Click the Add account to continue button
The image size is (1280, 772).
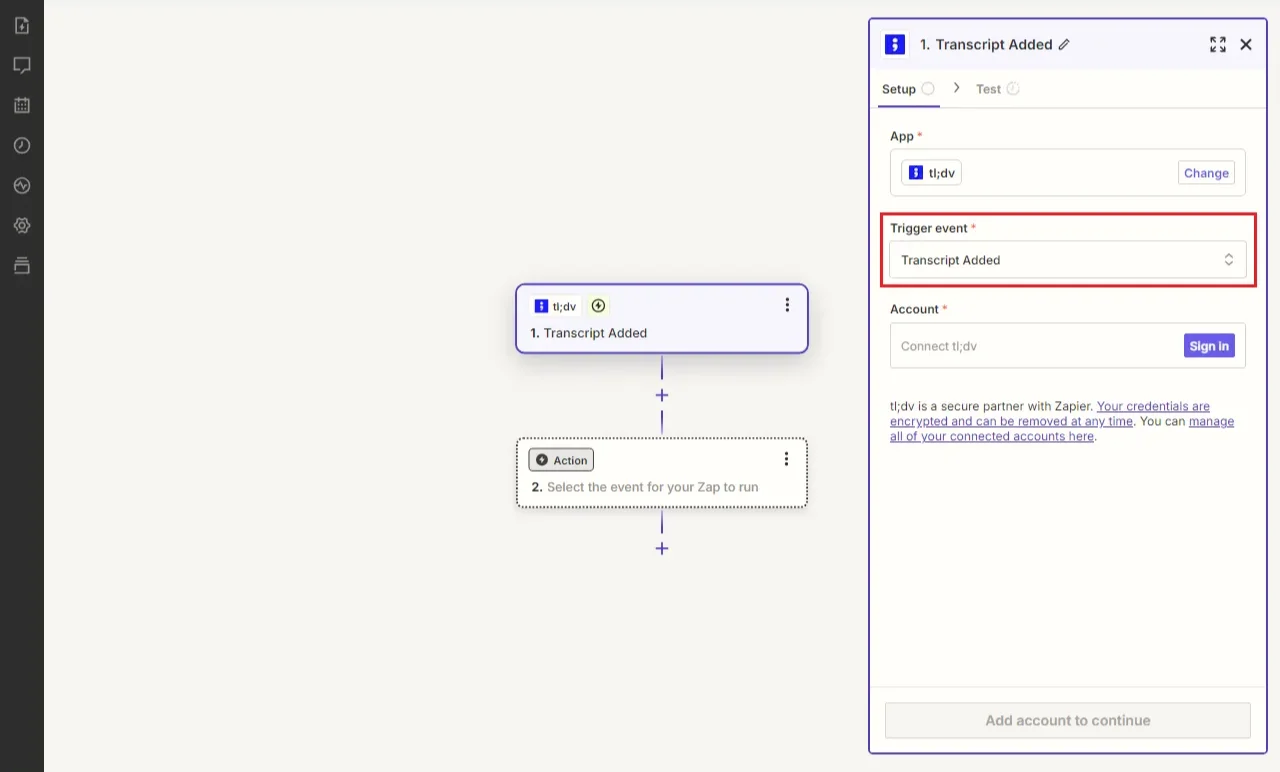pyautogui.click(x=1068, y=720)
